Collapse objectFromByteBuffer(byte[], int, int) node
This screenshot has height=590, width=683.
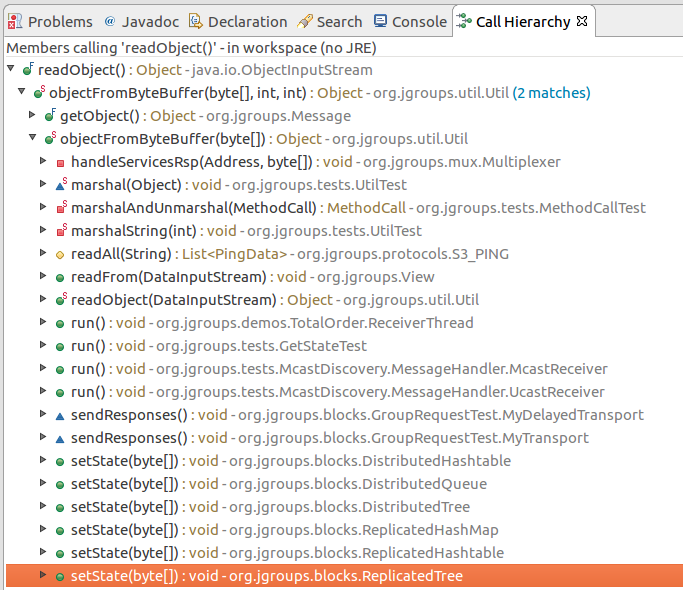(x=21, y=92)
